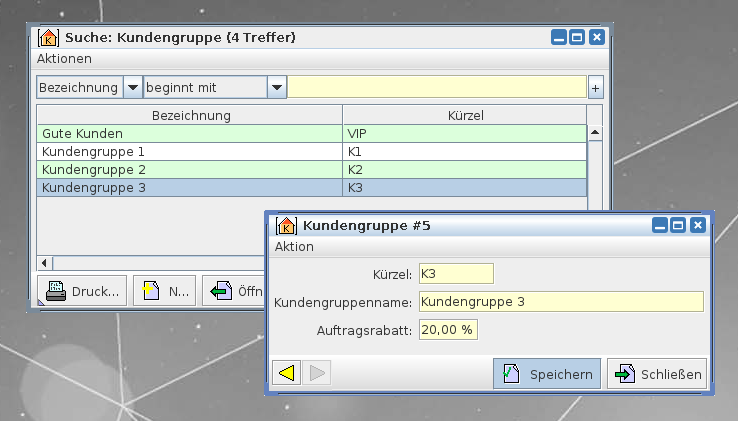Click the Suche window title icon
738x421 pixels.
tap(48, 38)
